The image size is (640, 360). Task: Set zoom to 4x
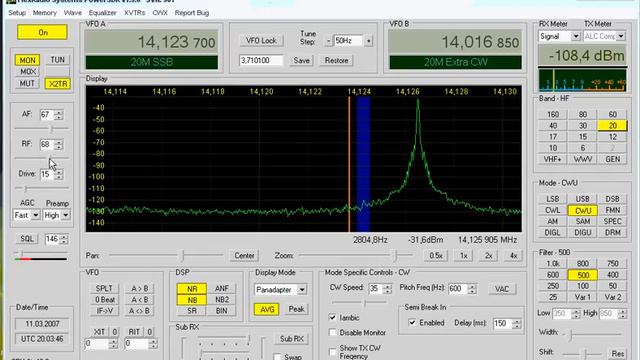[513, 256]
